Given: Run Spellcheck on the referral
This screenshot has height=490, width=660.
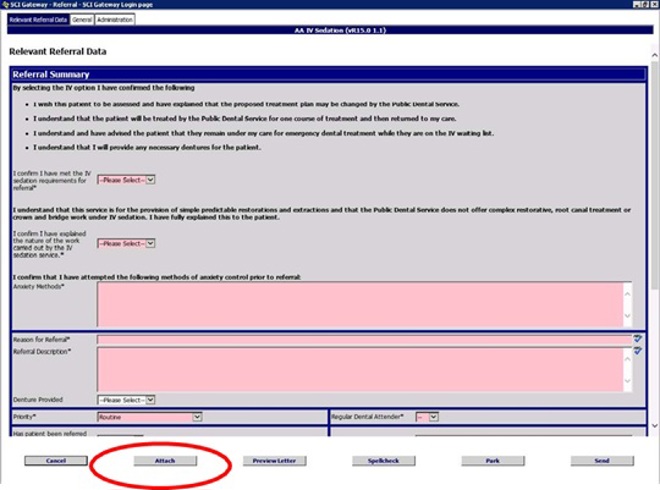Looking at the screenshot, I should pos(383,461).
